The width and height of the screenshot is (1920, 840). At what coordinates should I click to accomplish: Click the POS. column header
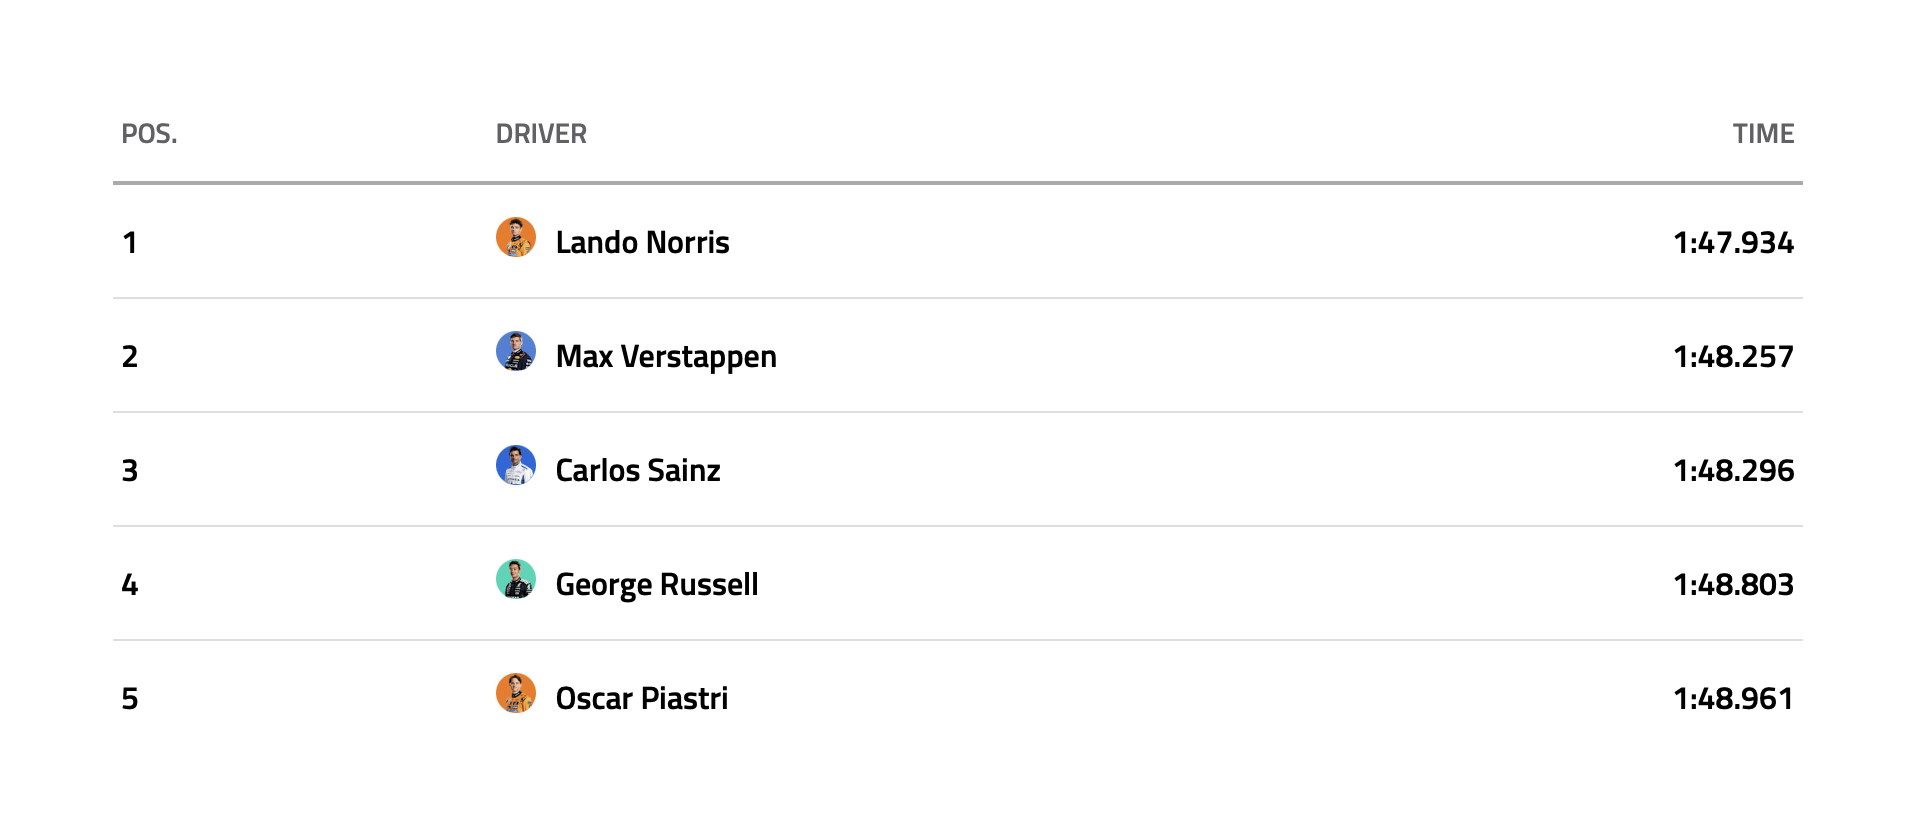(x=149, y=134)
